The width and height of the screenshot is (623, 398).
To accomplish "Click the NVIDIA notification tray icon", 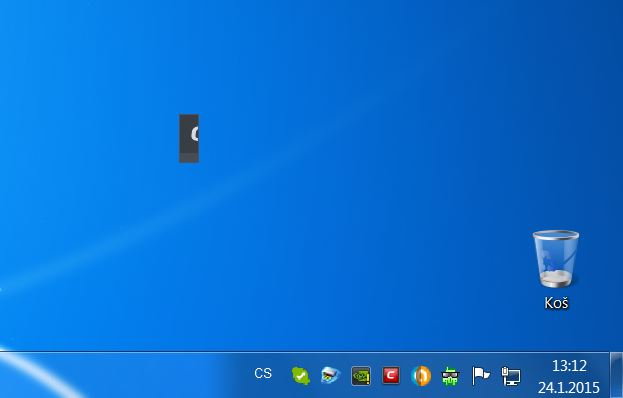I will (361, 376).
